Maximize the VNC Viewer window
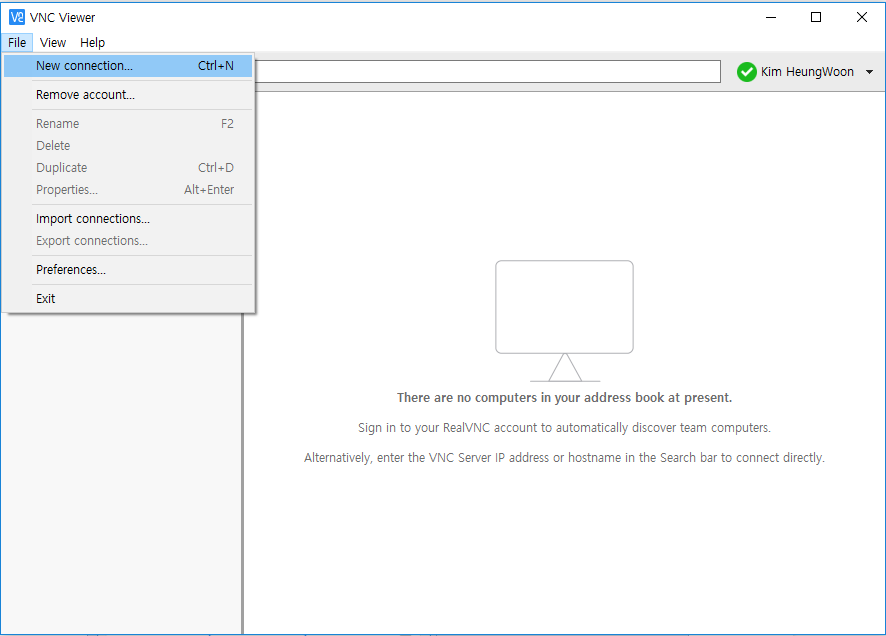886x636 pixels. coord(816,18)
